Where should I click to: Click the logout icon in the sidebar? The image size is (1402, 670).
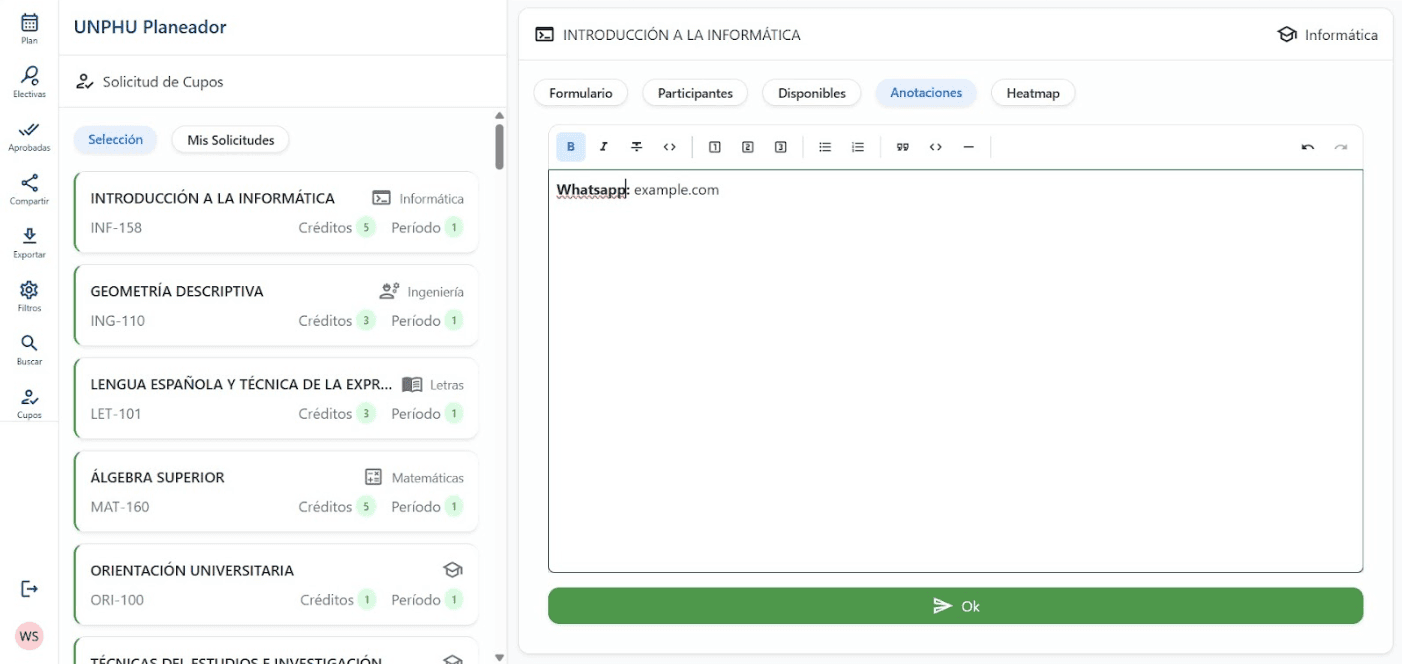pos(29,589)
